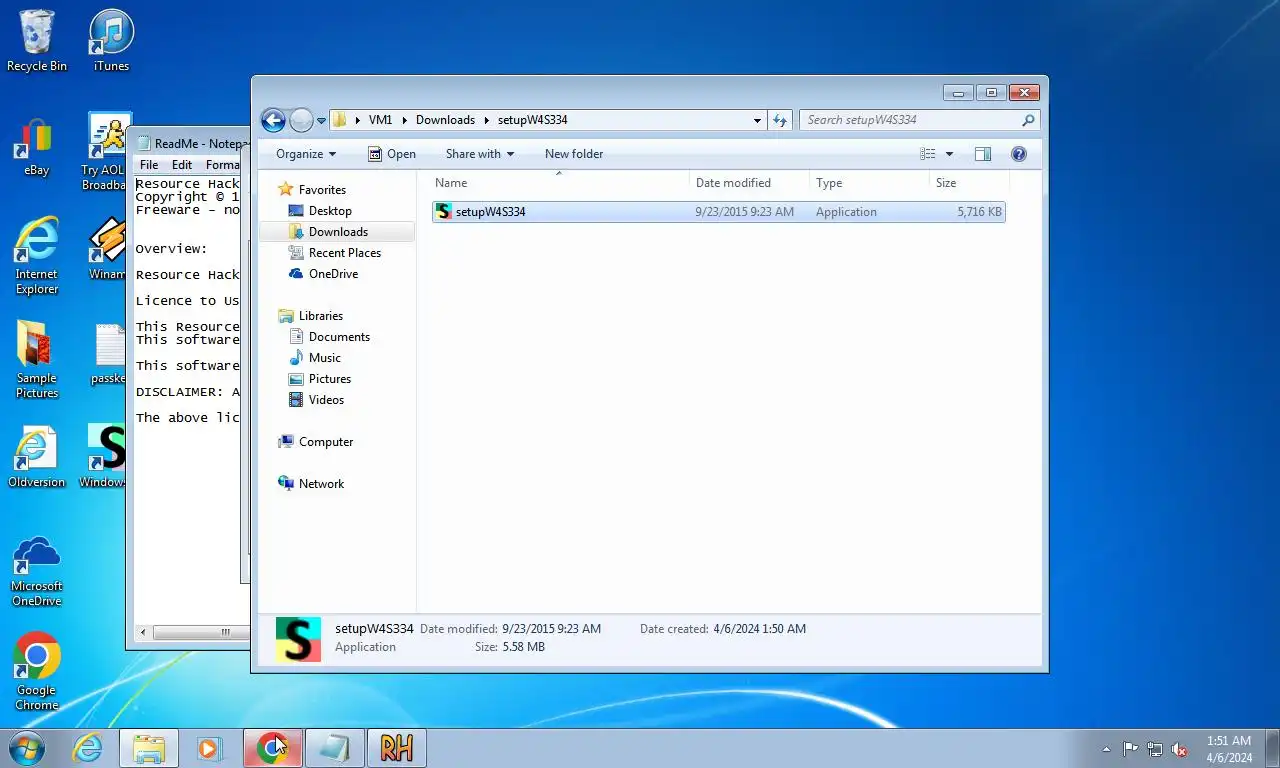Click the Resource Hacker RH taskbar button
The image size is (1280, 768).
coord(396,748)
